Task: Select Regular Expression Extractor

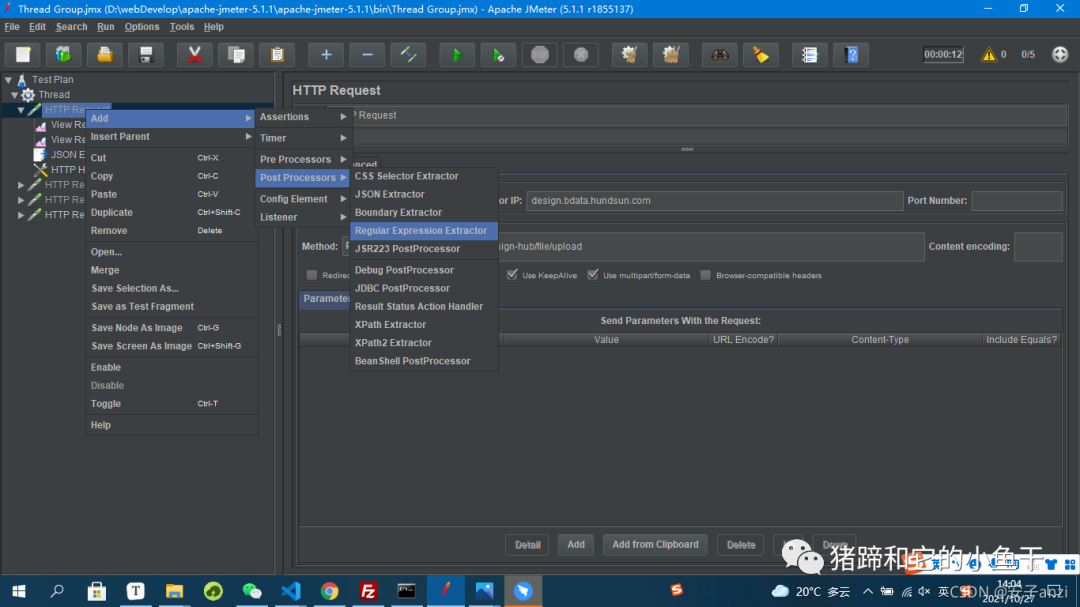Action: click(424, 231)
